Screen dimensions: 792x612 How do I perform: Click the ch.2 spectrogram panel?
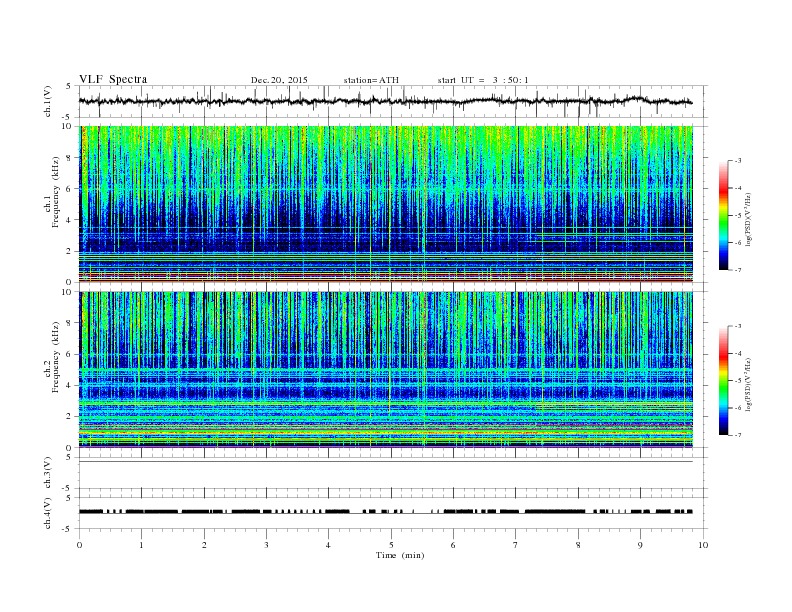[386, 370]
